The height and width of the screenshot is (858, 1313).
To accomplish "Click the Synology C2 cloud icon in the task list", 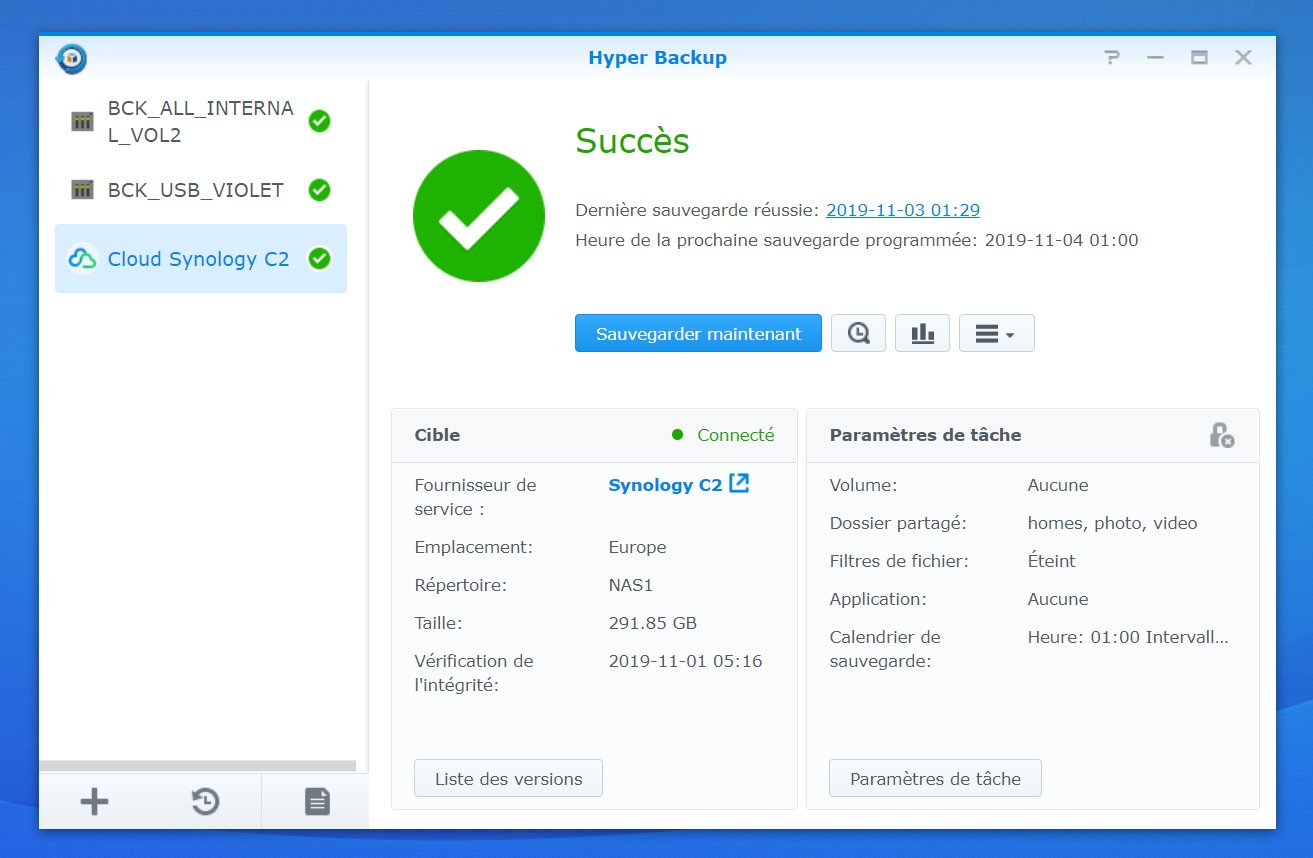I will click(x=82, y=259).
